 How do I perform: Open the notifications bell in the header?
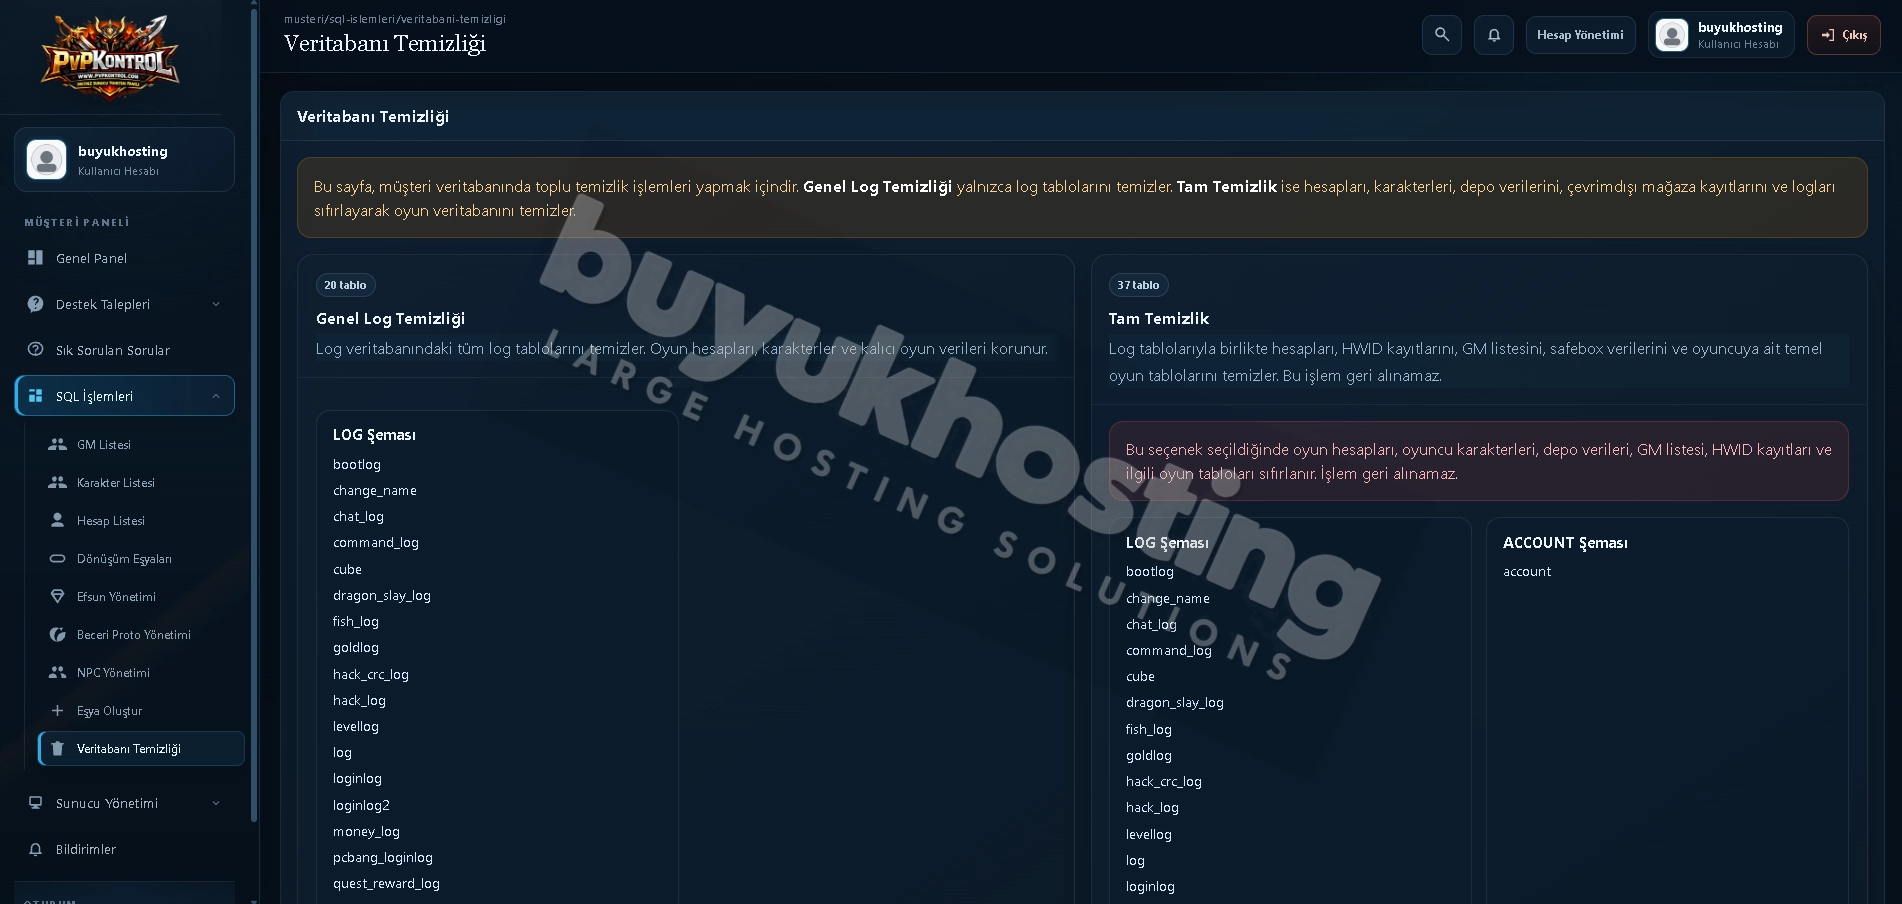(x=1494, y=35)
